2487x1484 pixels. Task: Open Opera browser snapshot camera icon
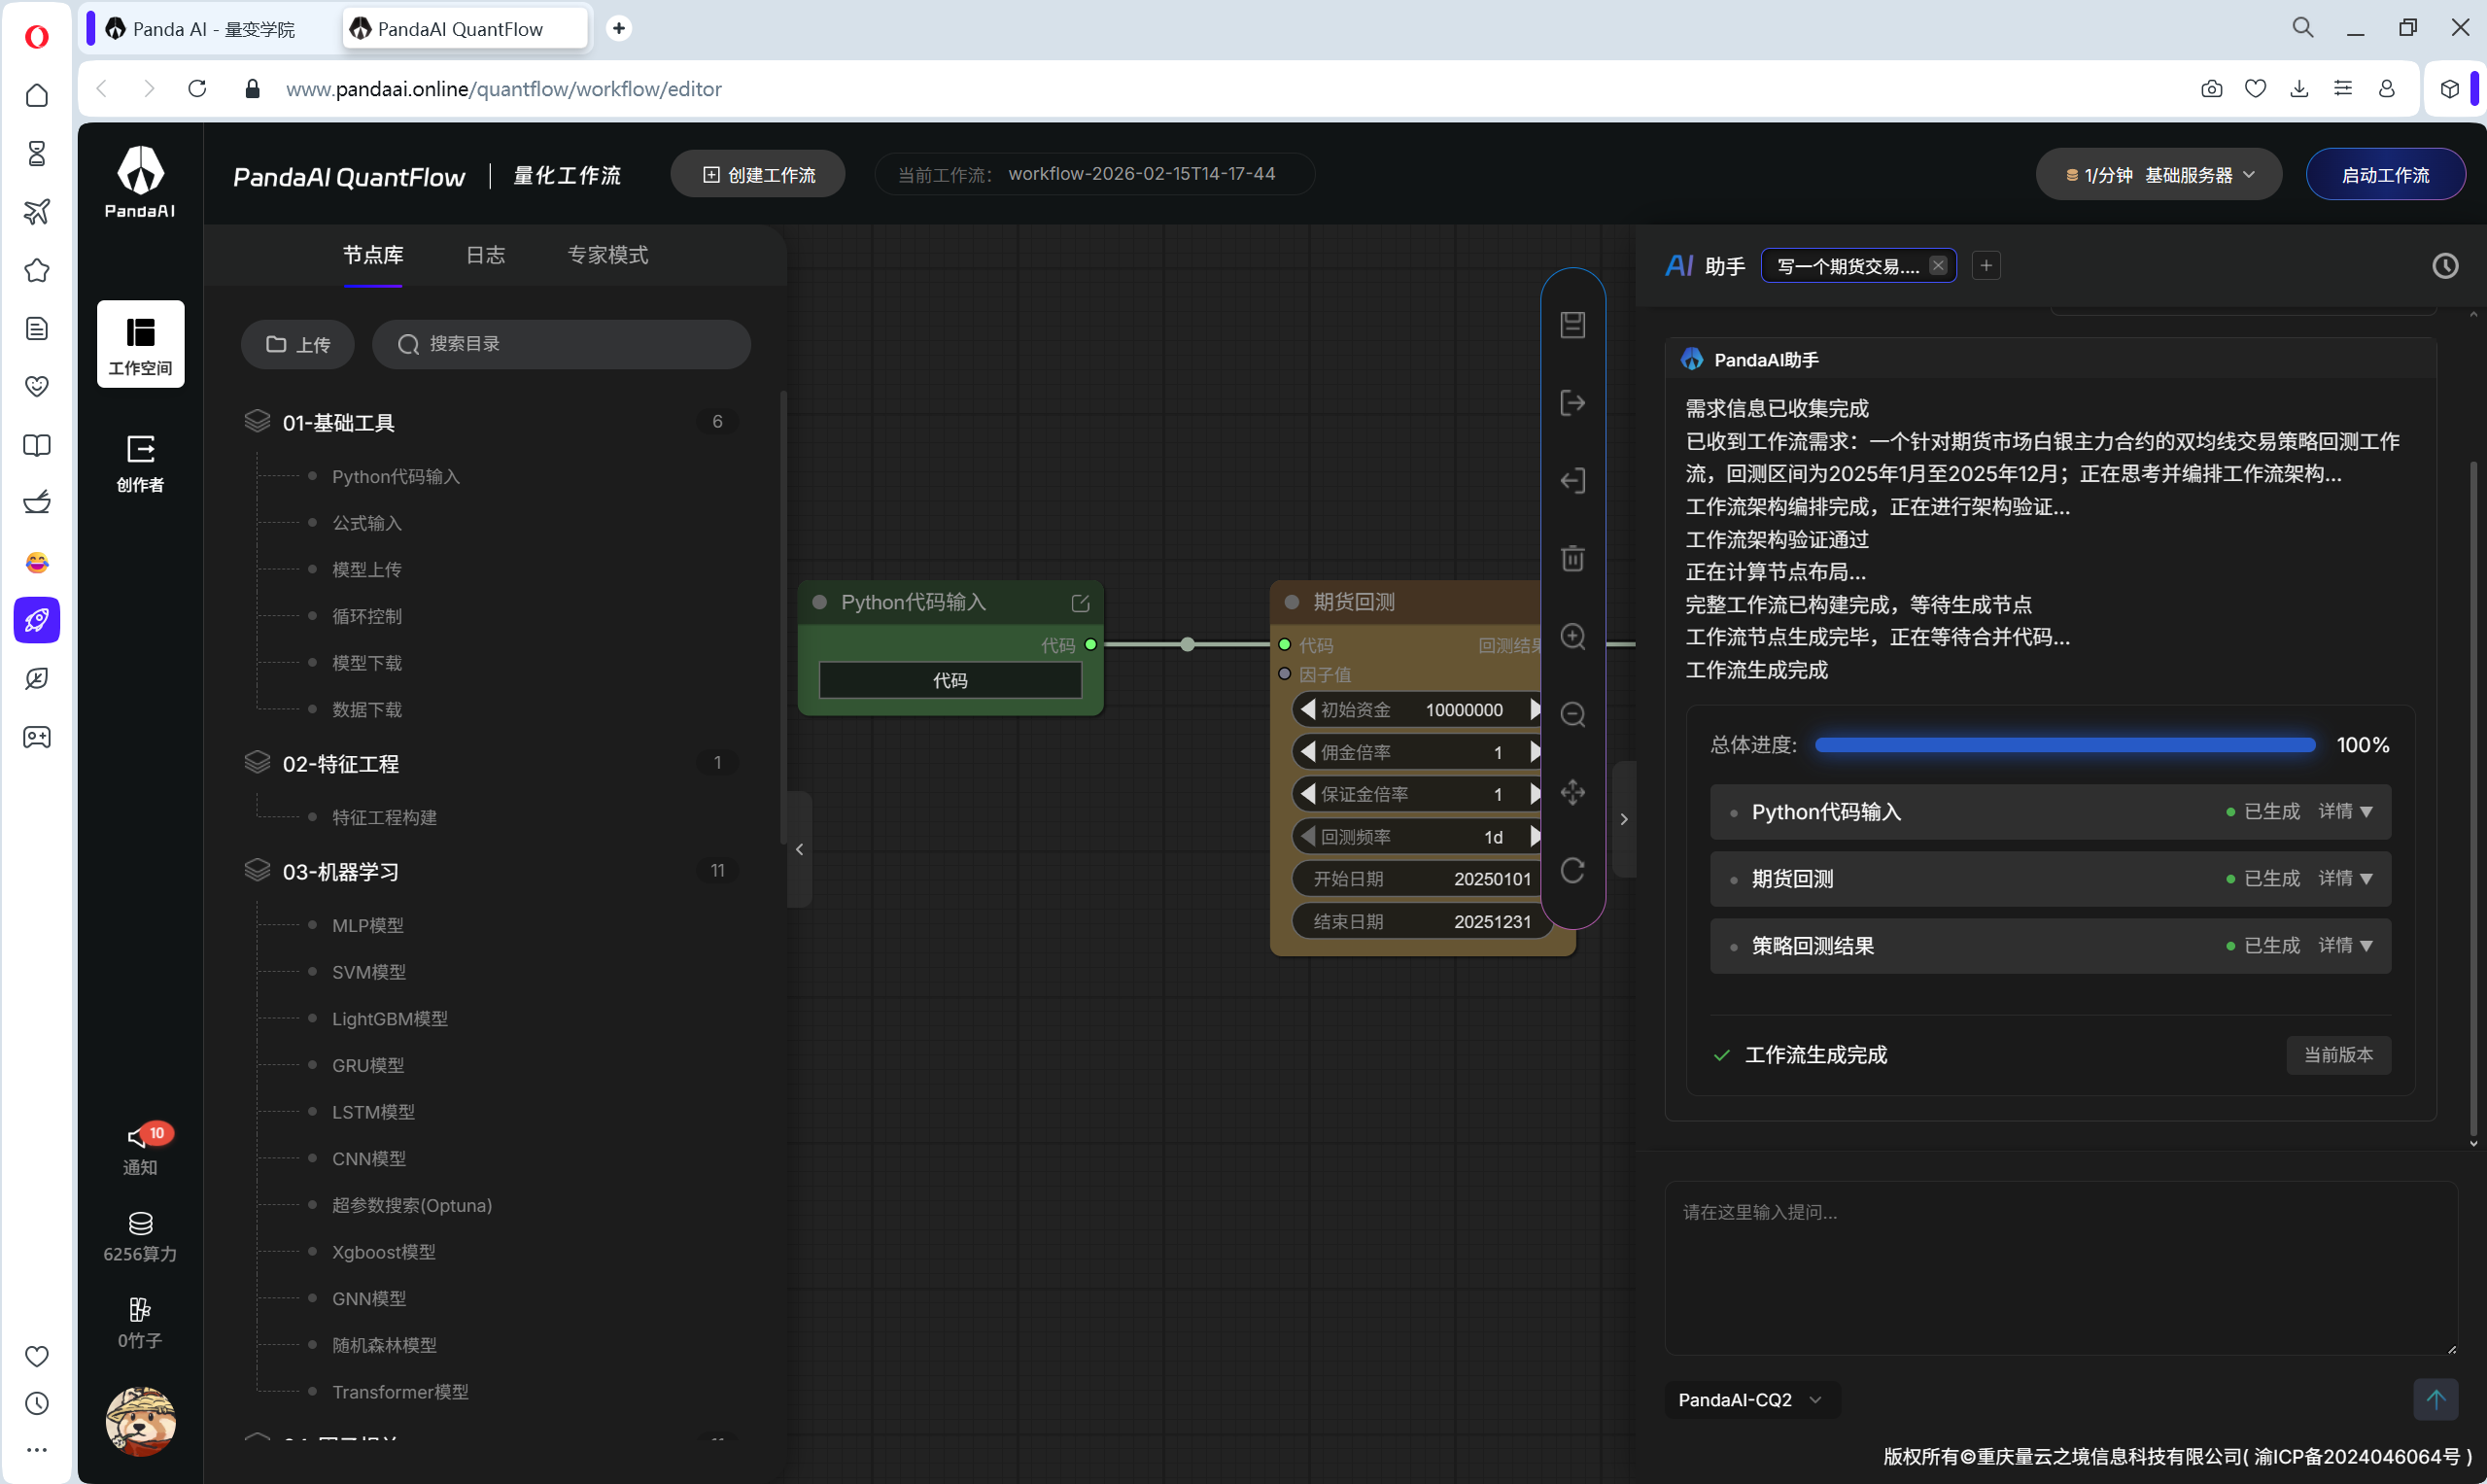click(x=2211, y=89)
